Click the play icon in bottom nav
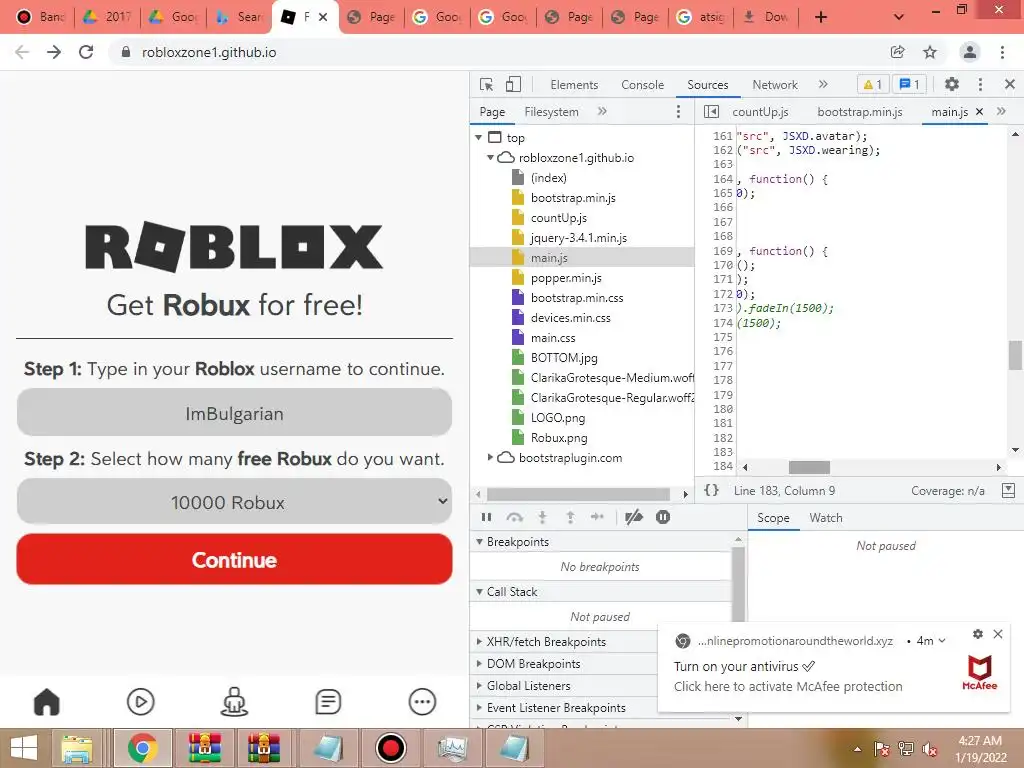The height and width of the screenshot is (768, 1024). point(140,702)
